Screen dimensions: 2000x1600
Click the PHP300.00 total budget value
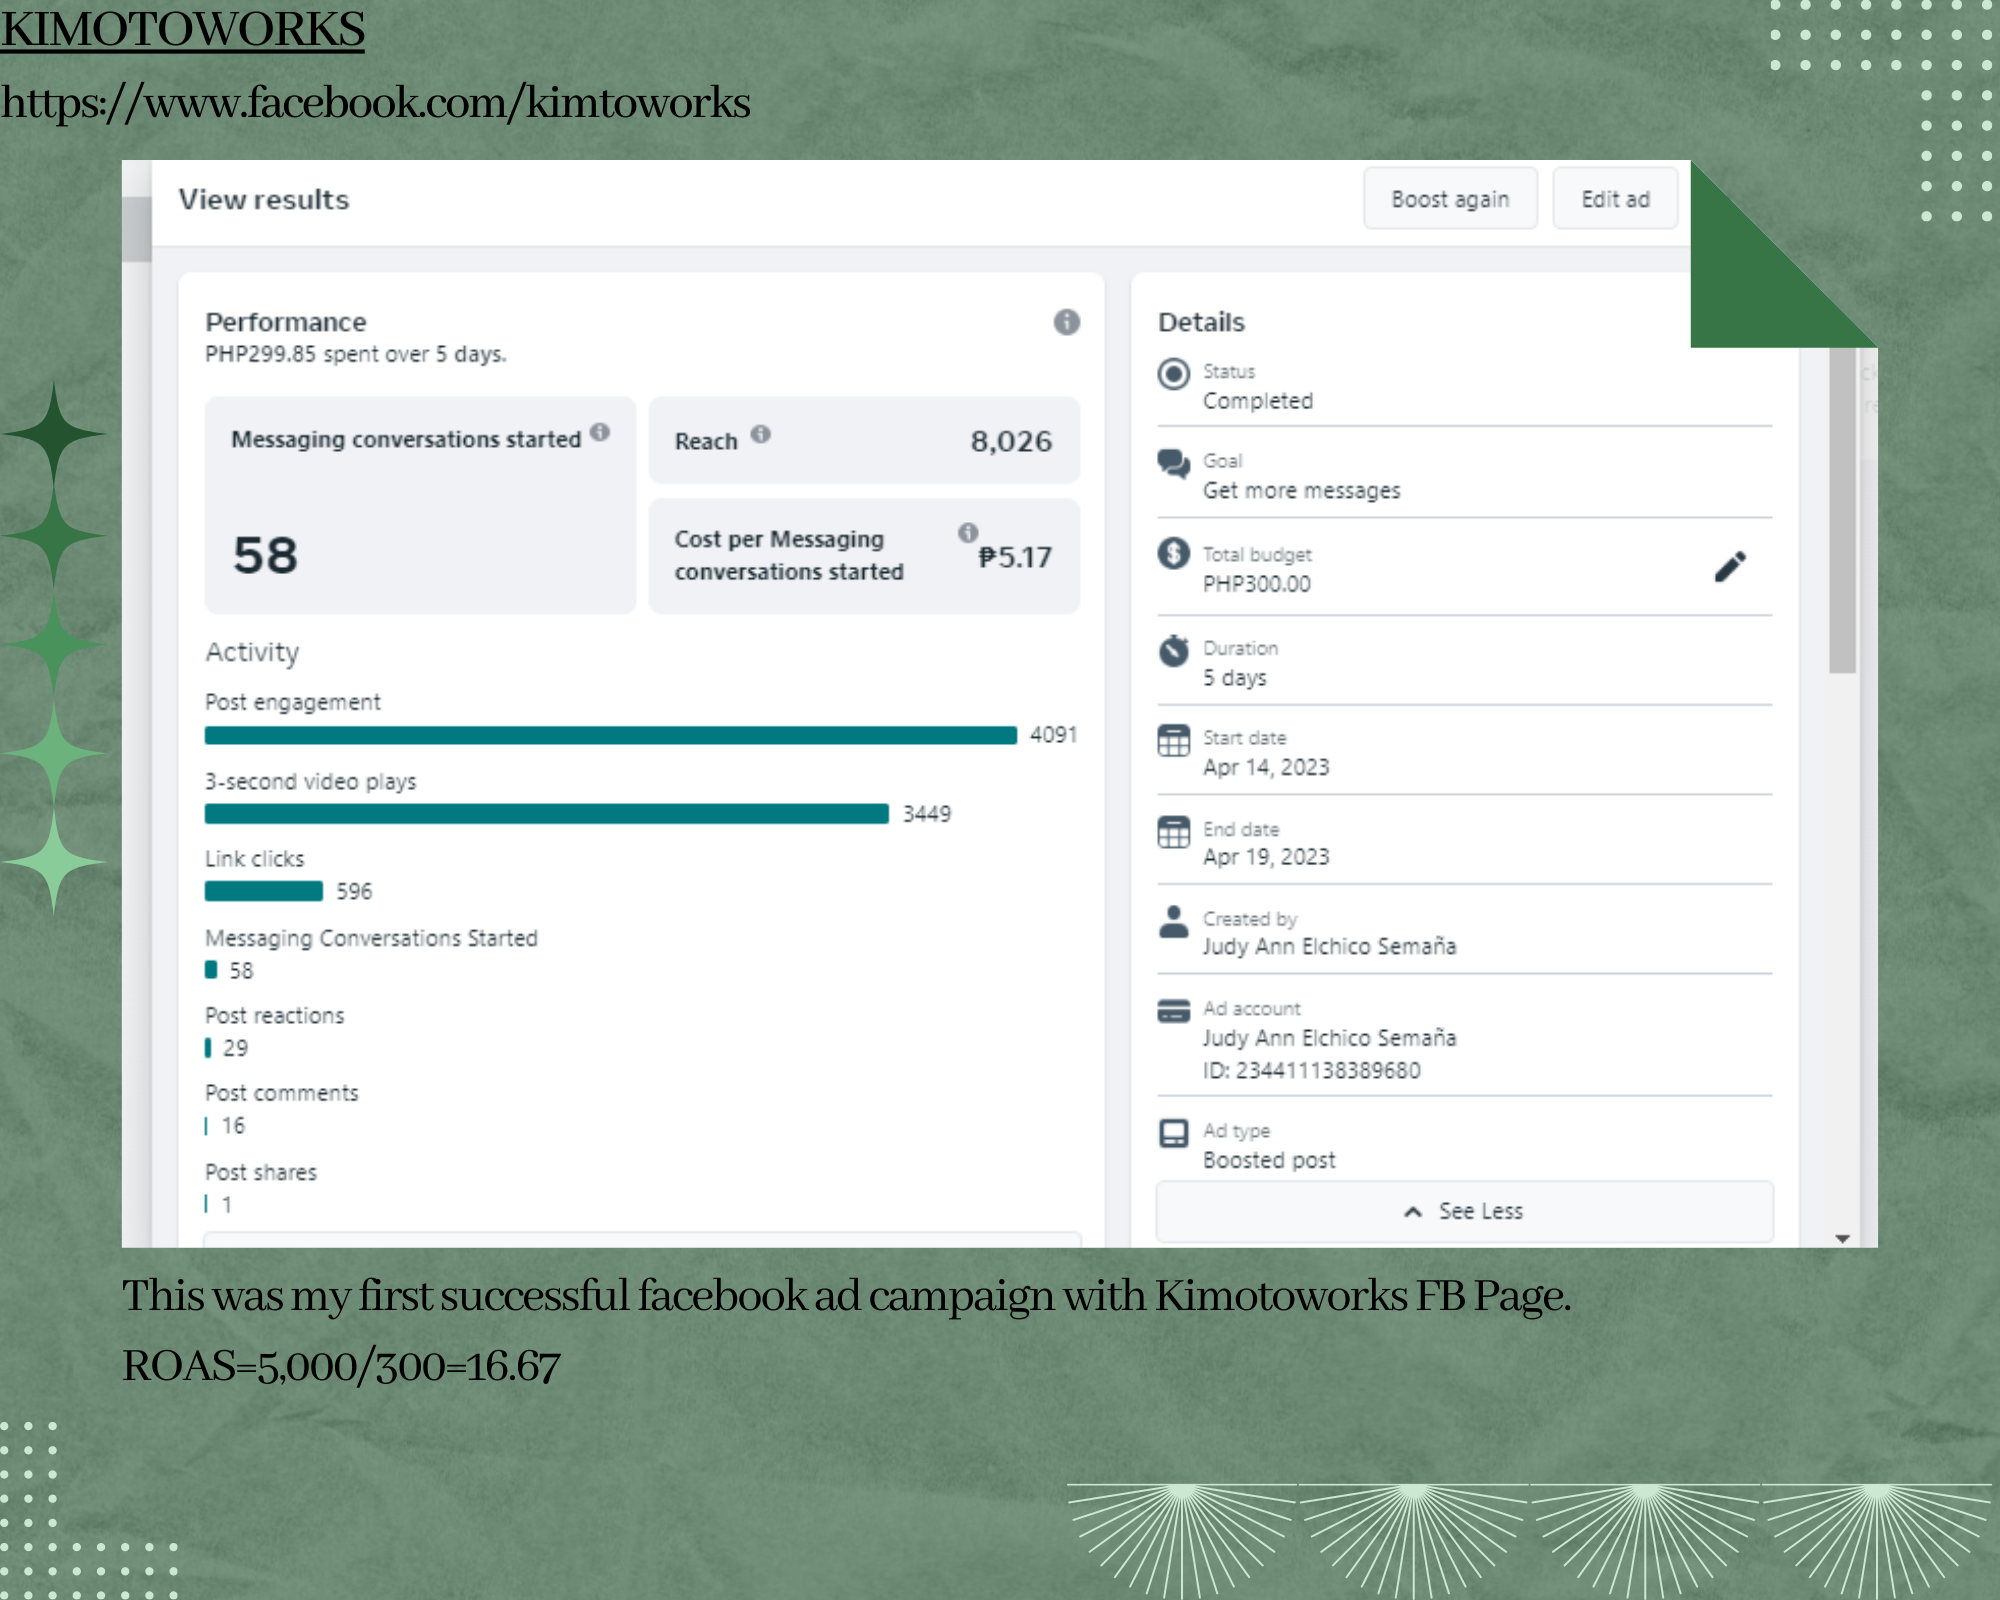1257,584
